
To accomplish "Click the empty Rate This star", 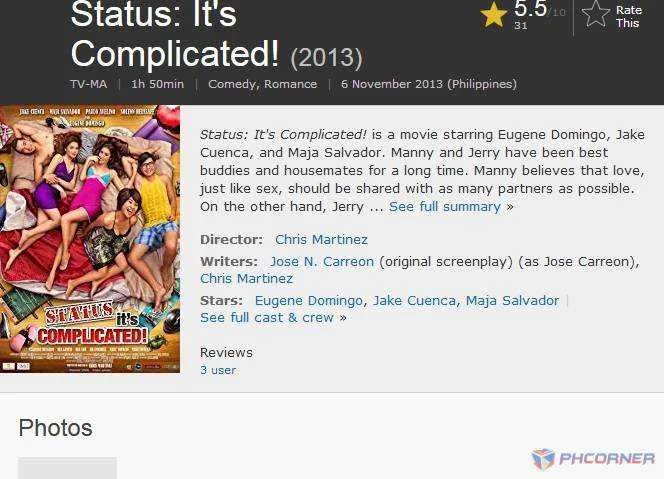I will click(x=596, y=14).
